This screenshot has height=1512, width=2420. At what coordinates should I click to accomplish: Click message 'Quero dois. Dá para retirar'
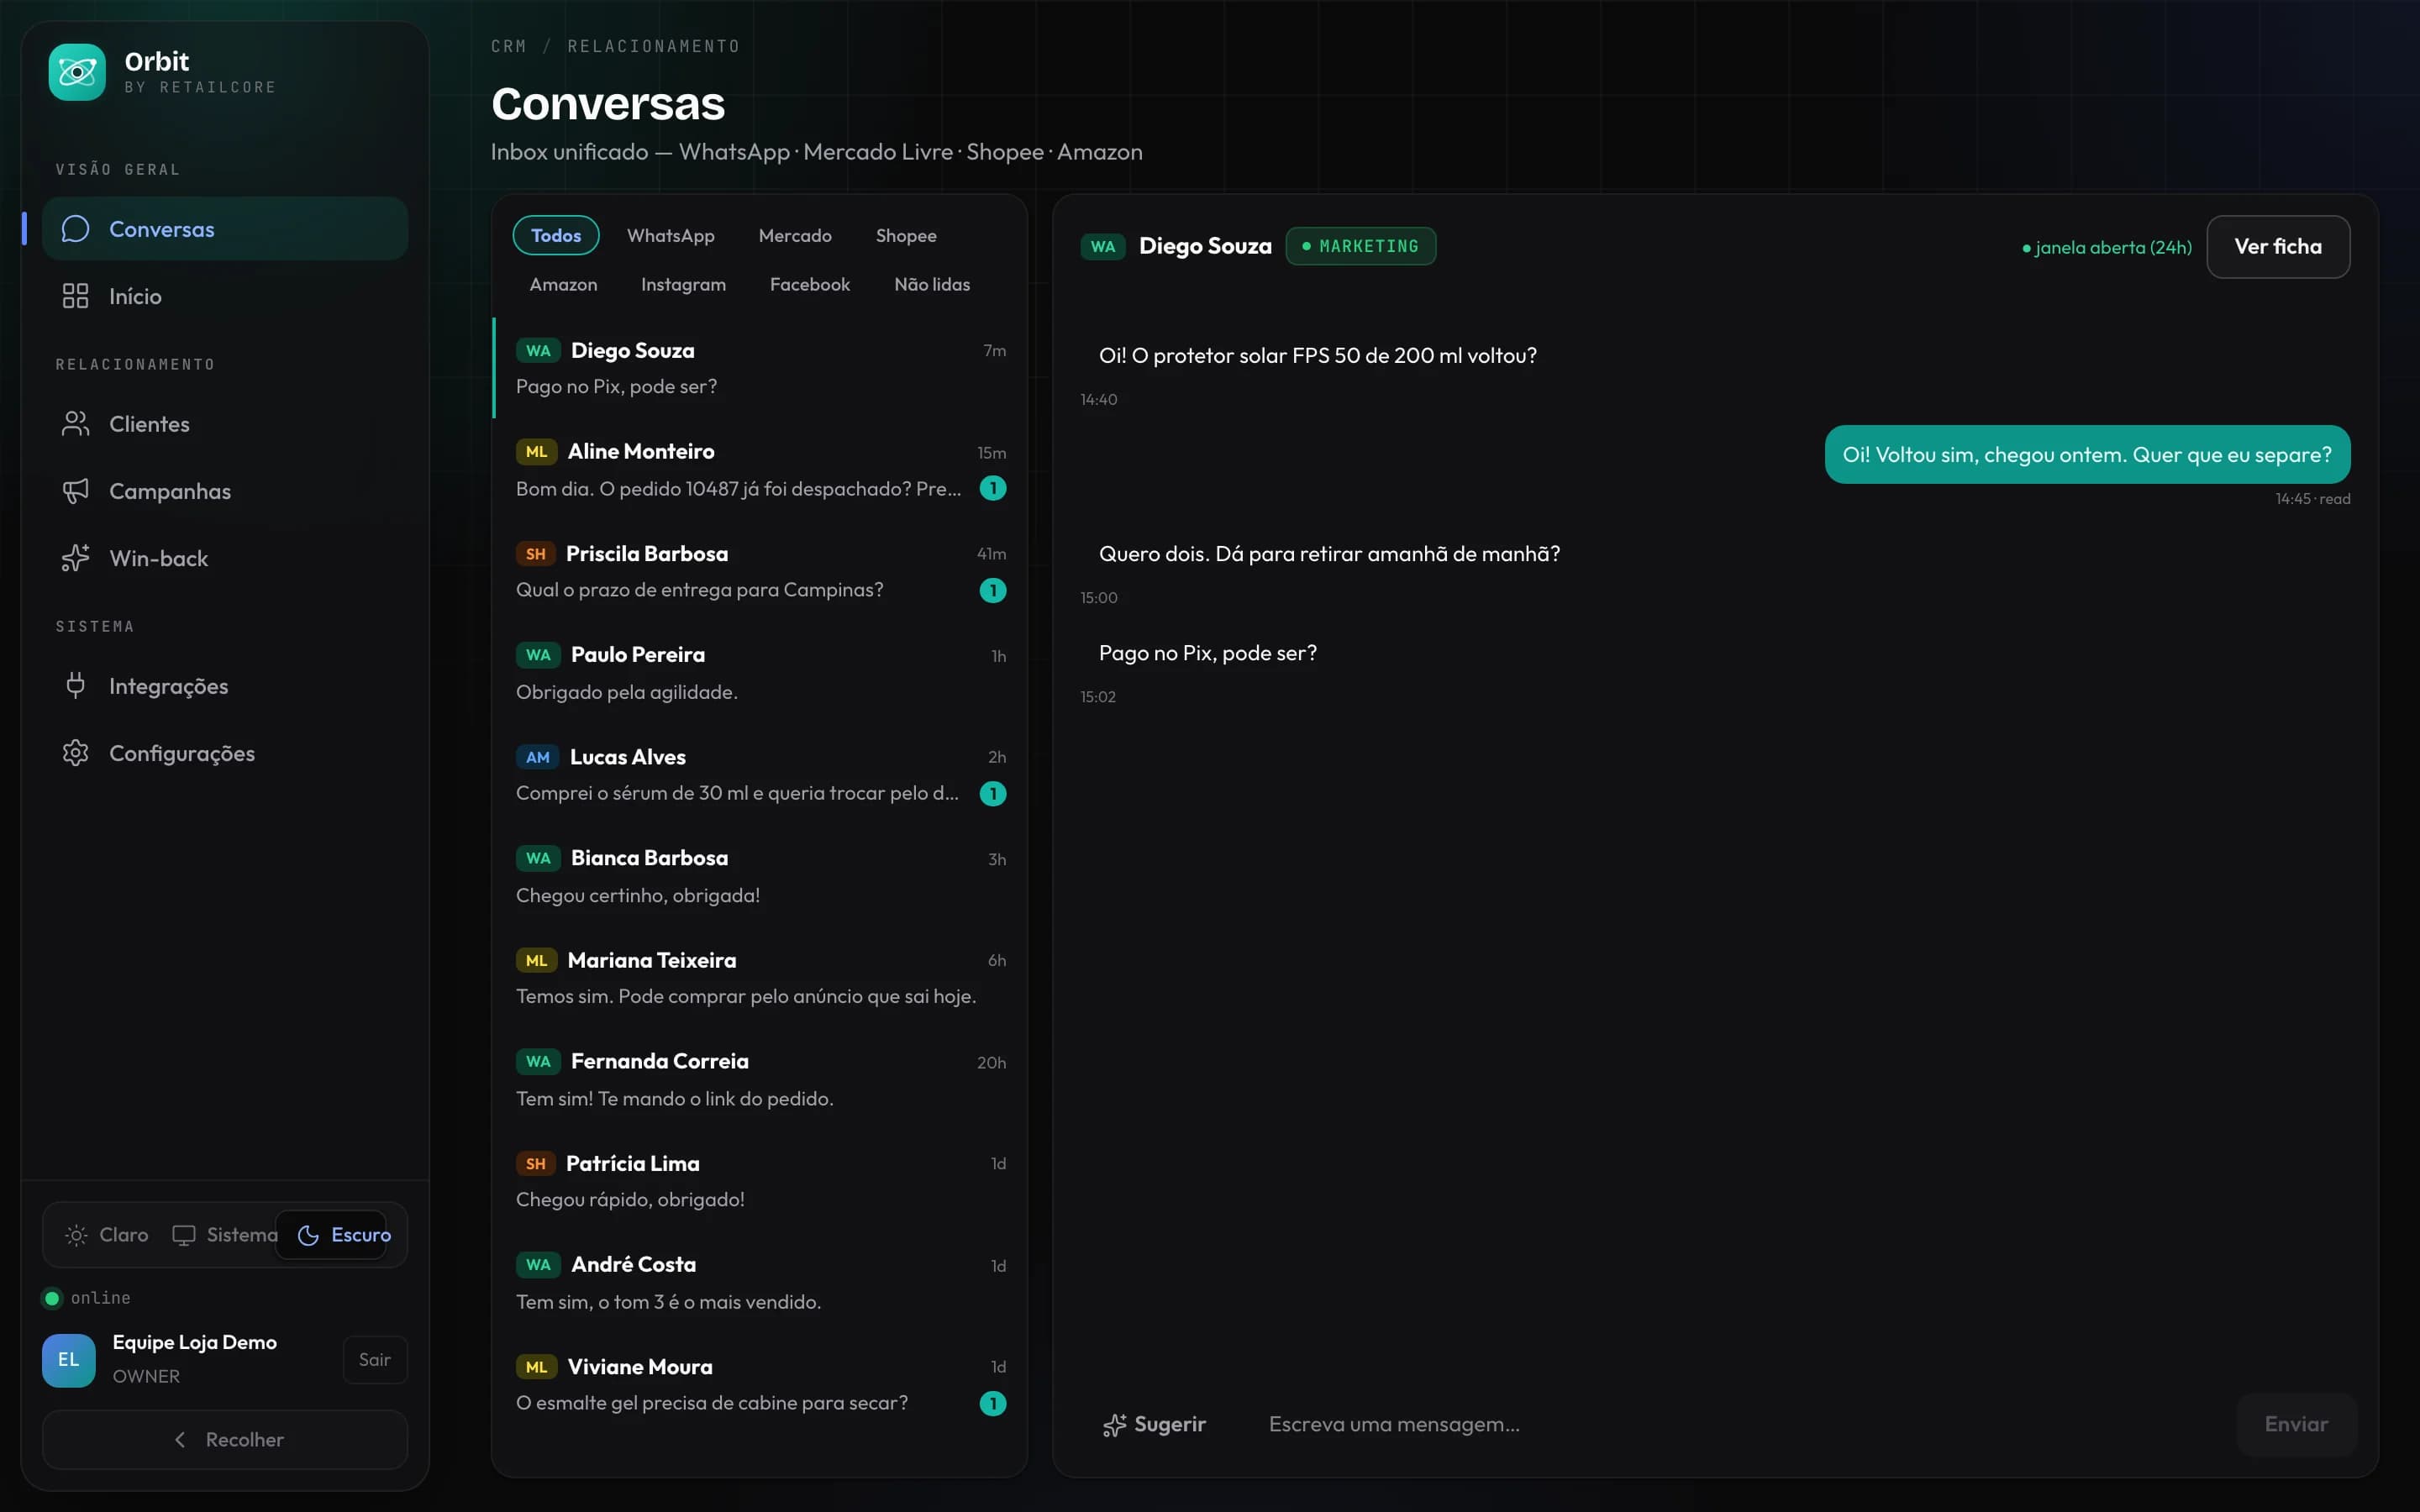1329,553
